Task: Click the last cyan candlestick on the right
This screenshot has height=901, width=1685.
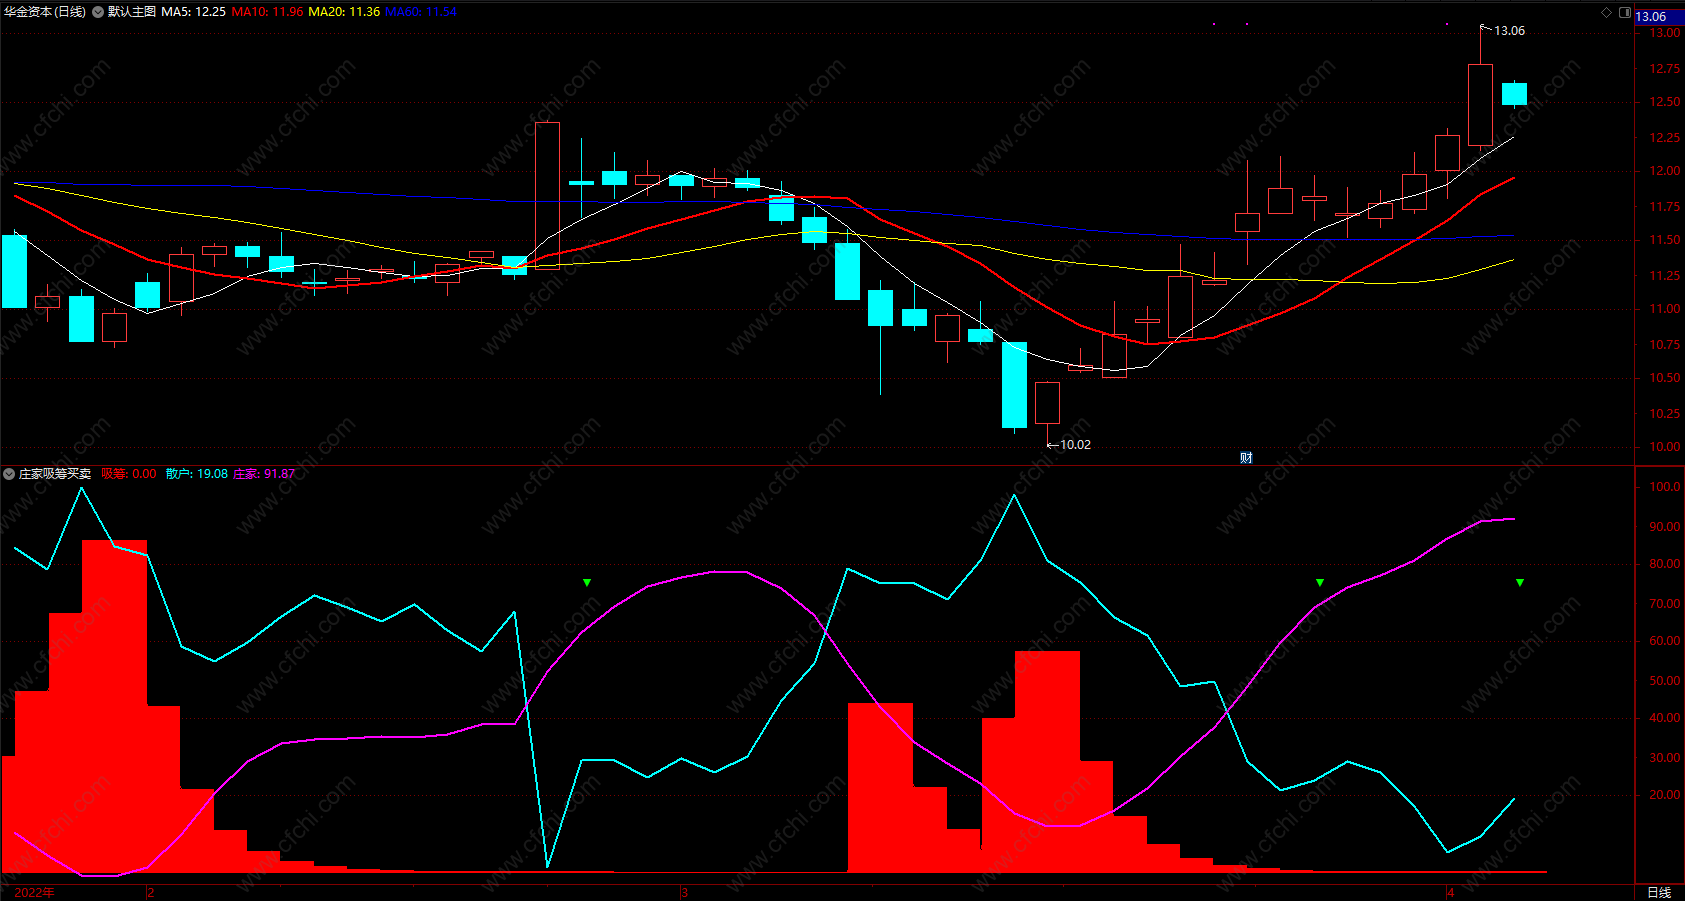Action: point(1514,94)
